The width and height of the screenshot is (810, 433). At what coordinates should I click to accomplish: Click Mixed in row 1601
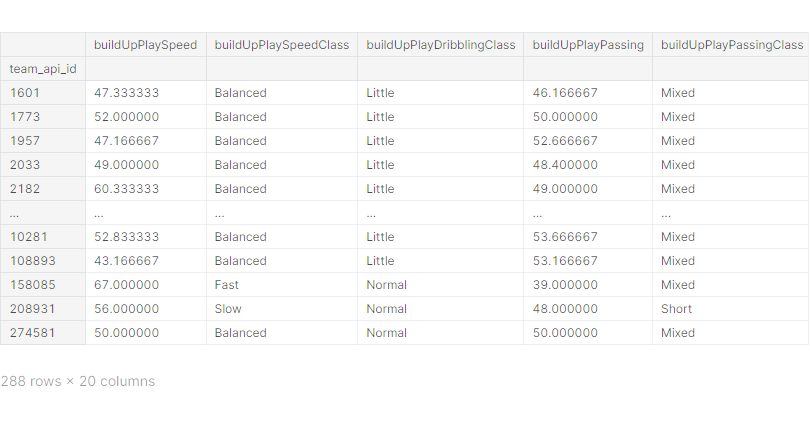coord(678,93)
